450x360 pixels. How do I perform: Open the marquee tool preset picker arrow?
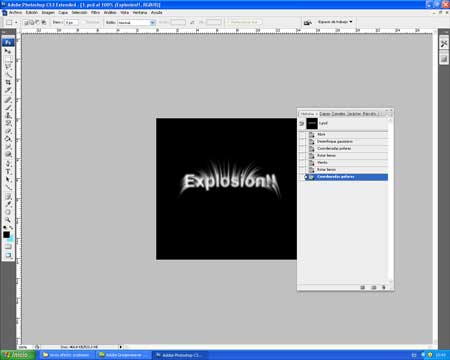tap(16, 22)
